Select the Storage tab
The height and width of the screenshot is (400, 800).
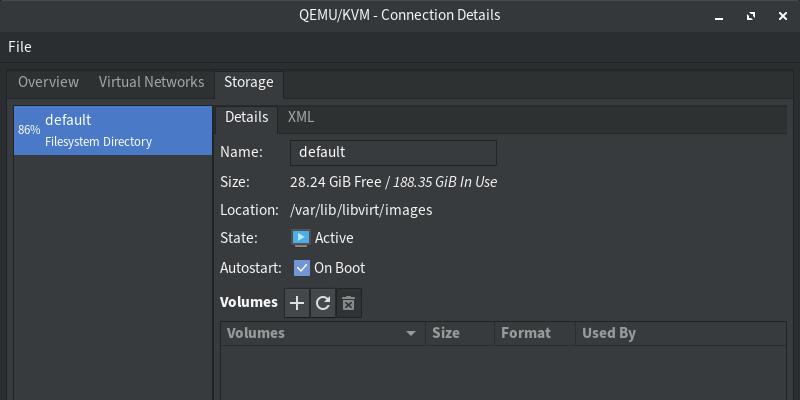pos(248,82)
